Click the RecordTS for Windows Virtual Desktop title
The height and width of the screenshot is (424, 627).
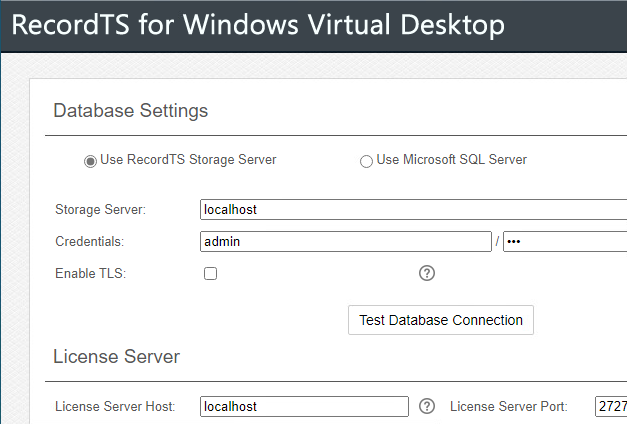(258, 25)
